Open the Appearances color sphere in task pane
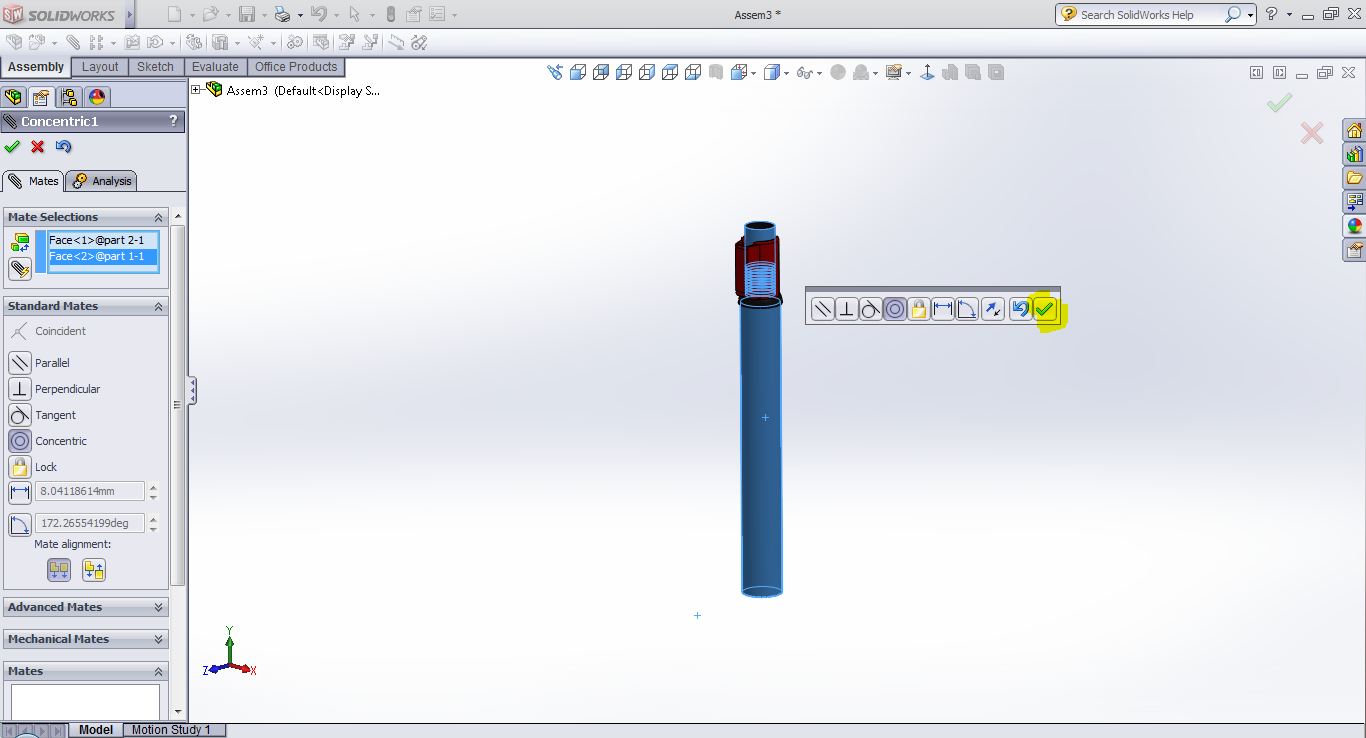1366x738 pixels. point(1354,226)
